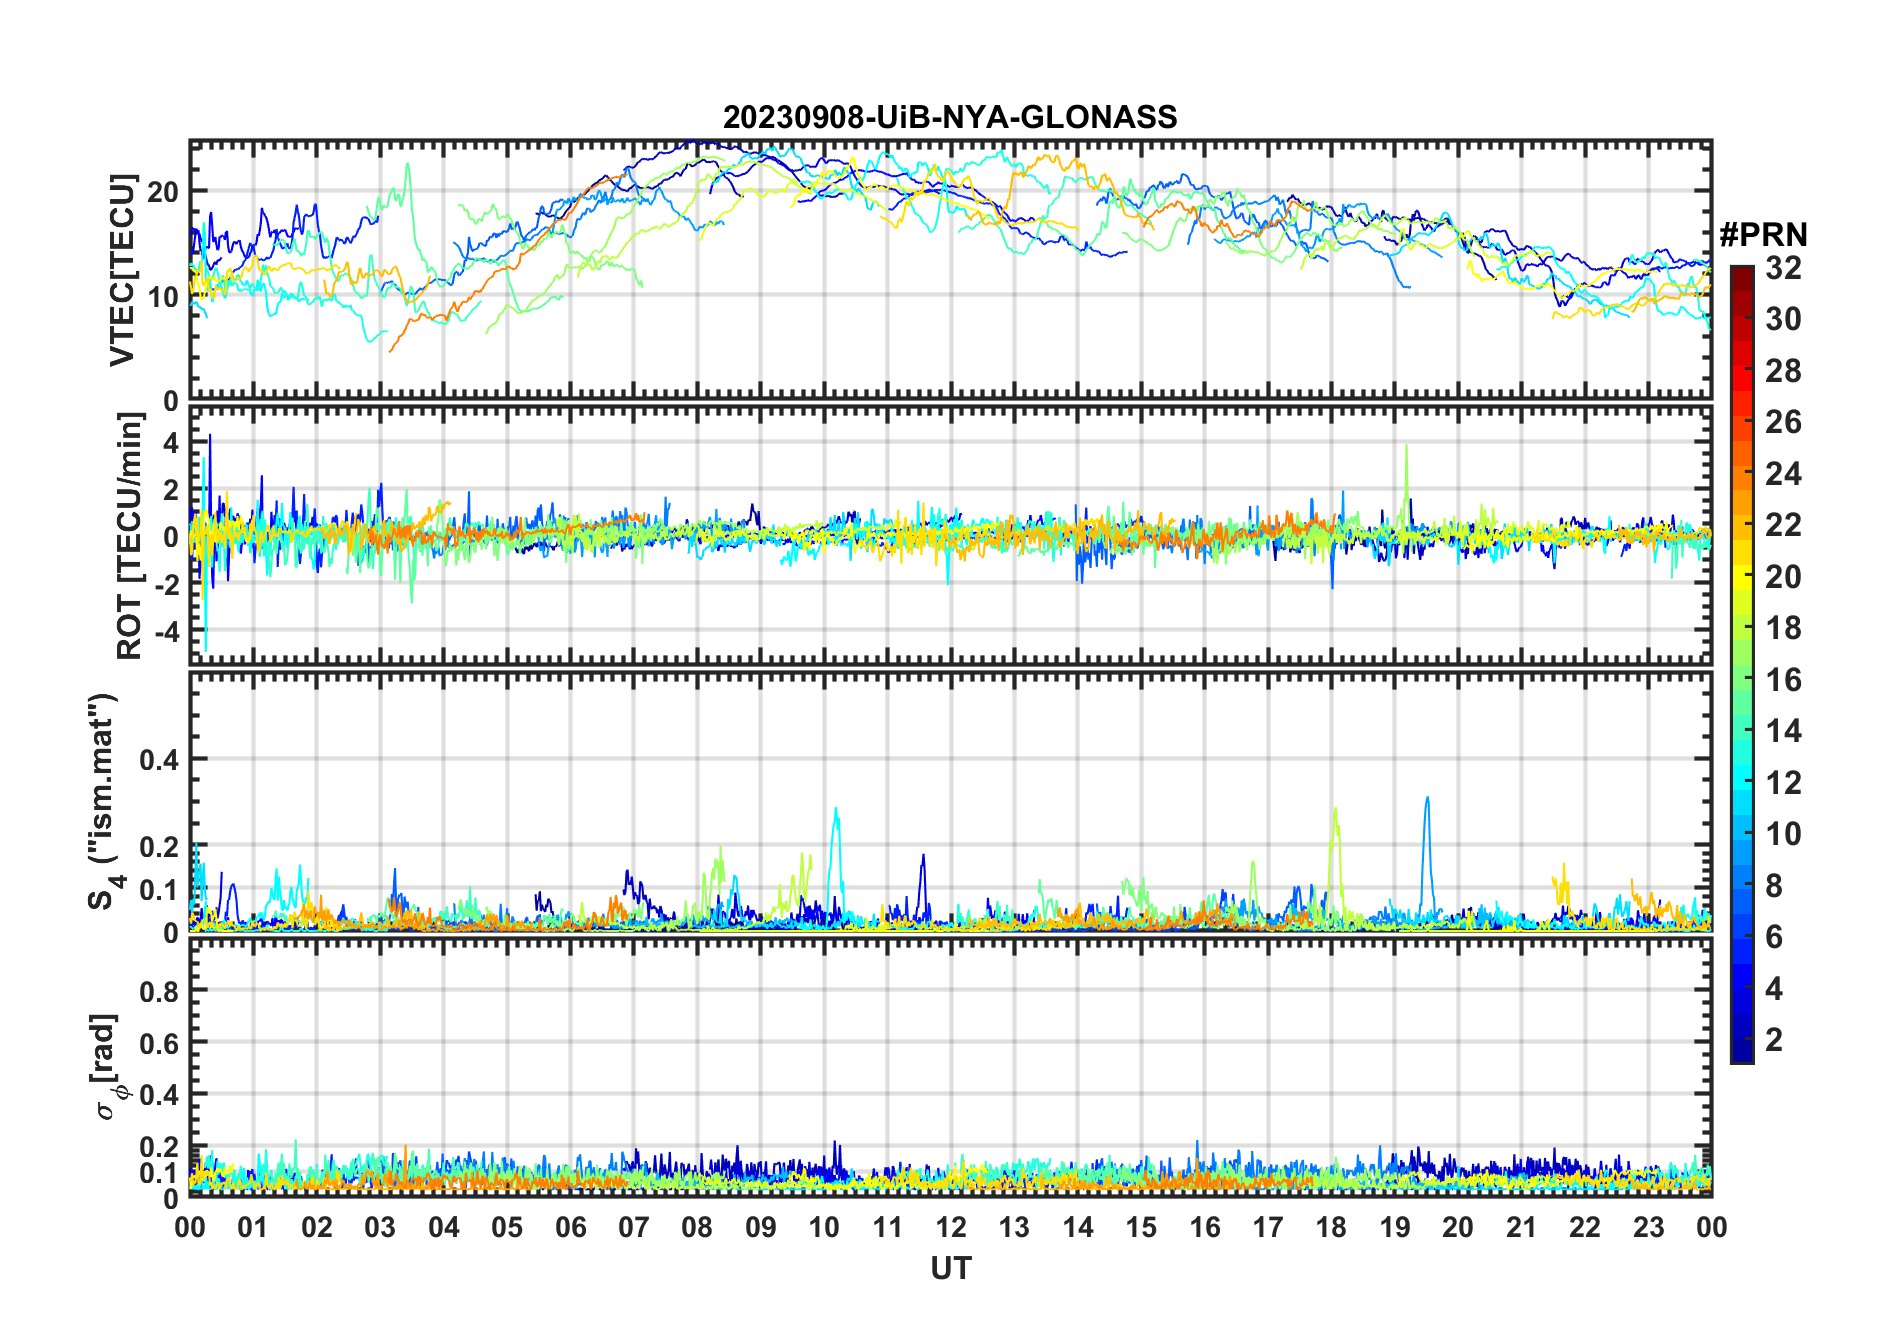Select hour label 17 on the UT axis
Screen dimensions: 1902x1330
[x=1268, y=1227]
